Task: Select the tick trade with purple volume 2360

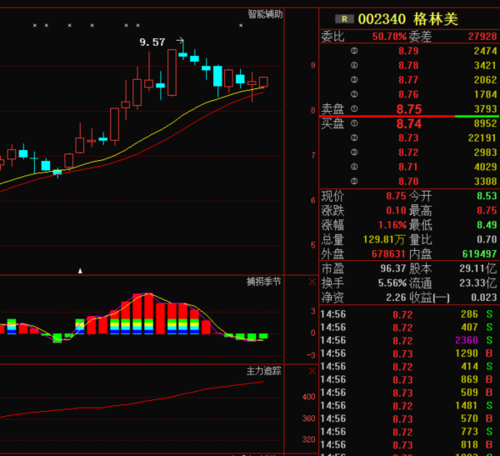Action: coord(409,340)
